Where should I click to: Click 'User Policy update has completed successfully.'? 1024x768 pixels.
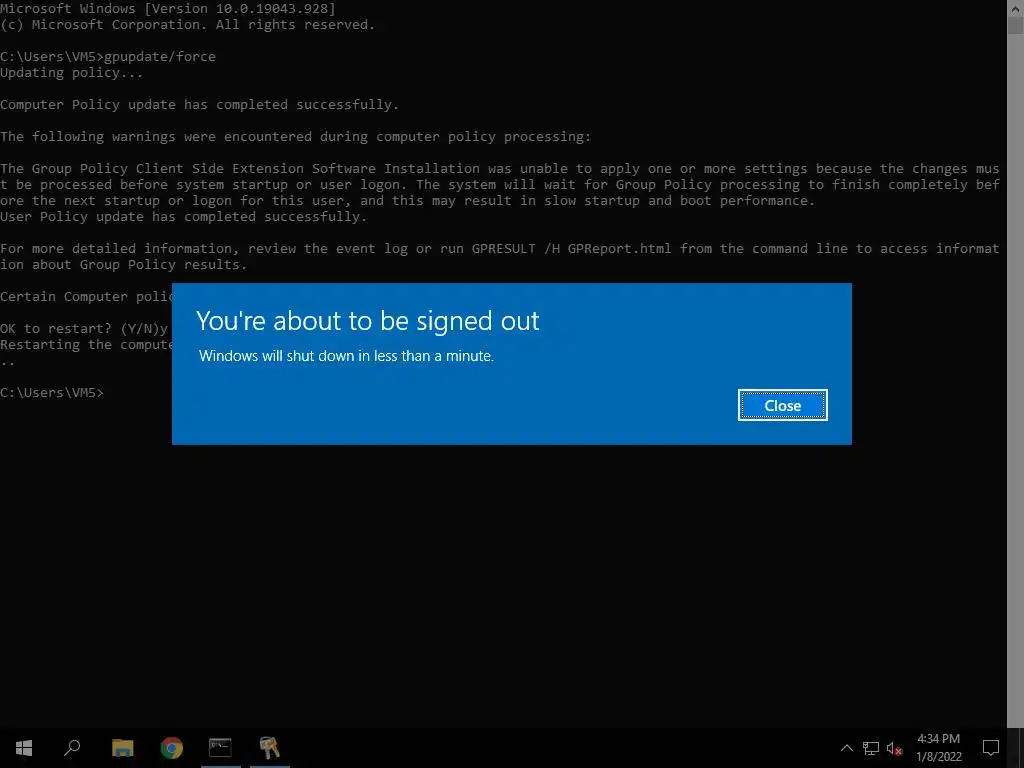(x=184, y=217)
